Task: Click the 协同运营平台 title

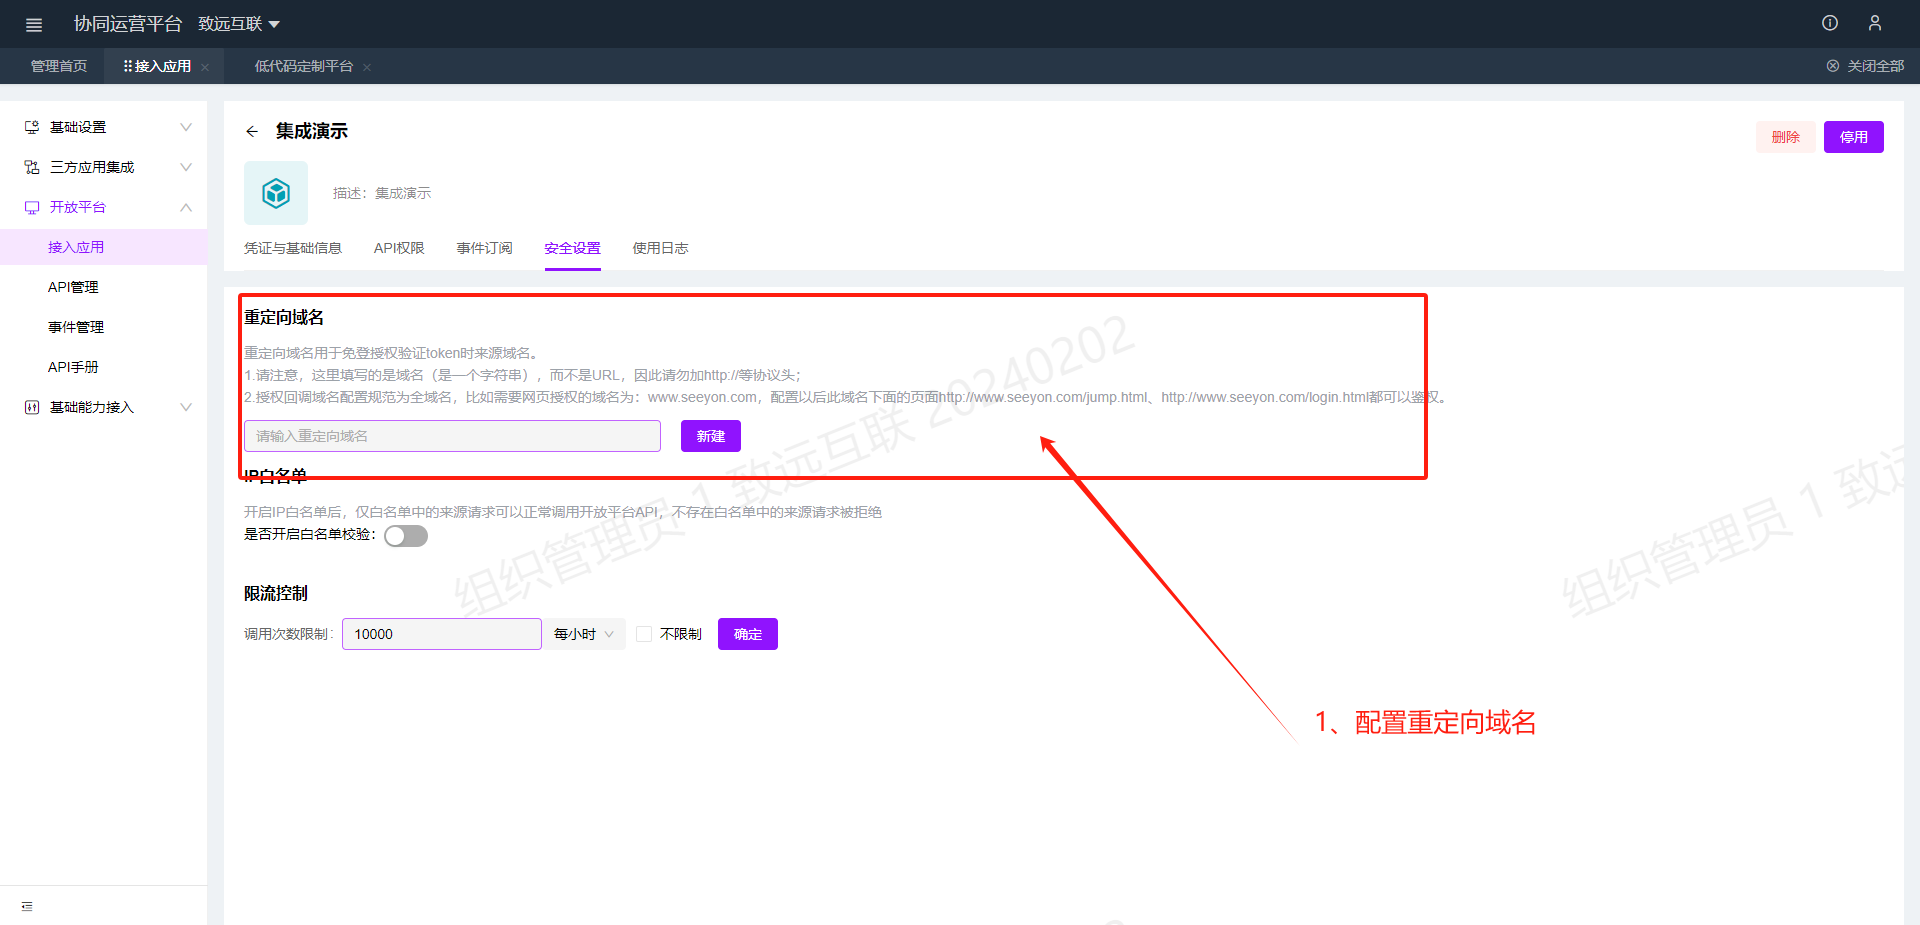Action: pyautogui.click(x=128, y=24)
